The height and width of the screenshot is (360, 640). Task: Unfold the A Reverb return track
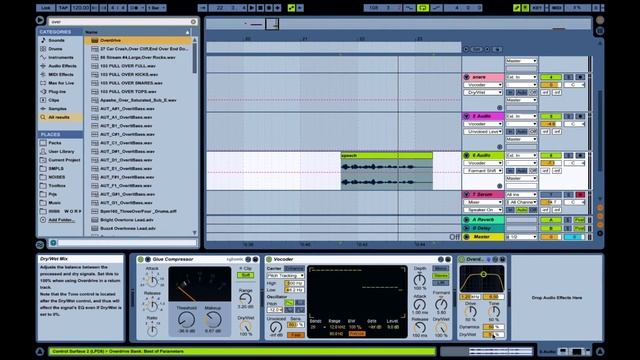(467, 220)
